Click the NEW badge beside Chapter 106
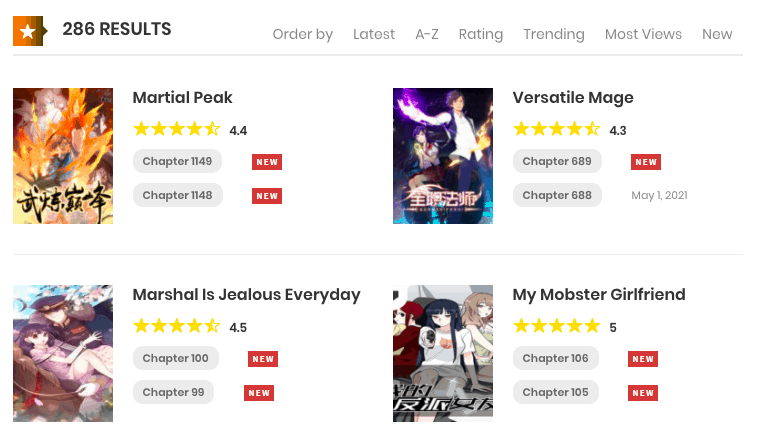The image size is (763, 445). coord(643,359)
